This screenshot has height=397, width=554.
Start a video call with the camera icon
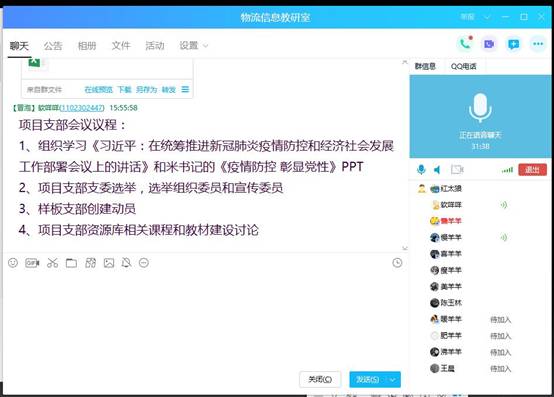point(489,44)
